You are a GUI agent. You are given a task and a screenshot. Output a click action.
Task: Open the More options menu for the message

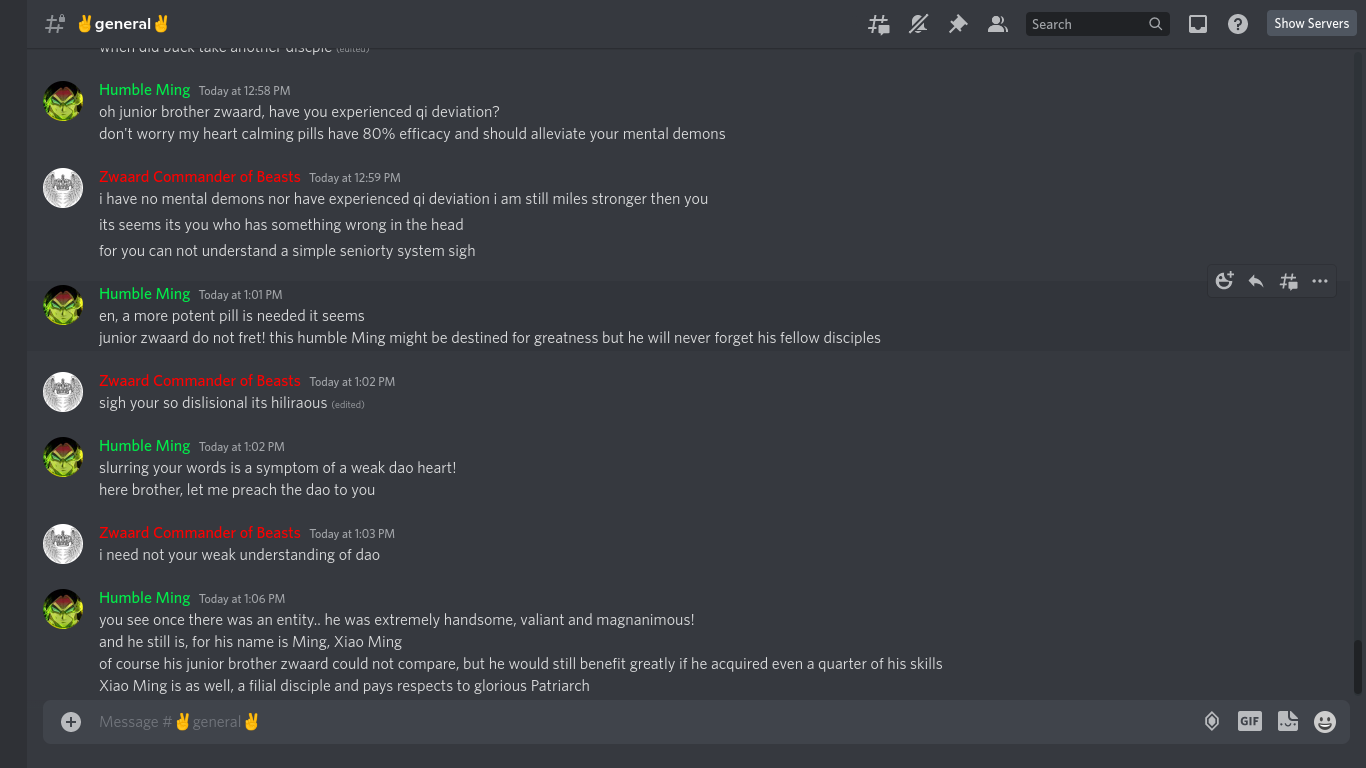1320,281
